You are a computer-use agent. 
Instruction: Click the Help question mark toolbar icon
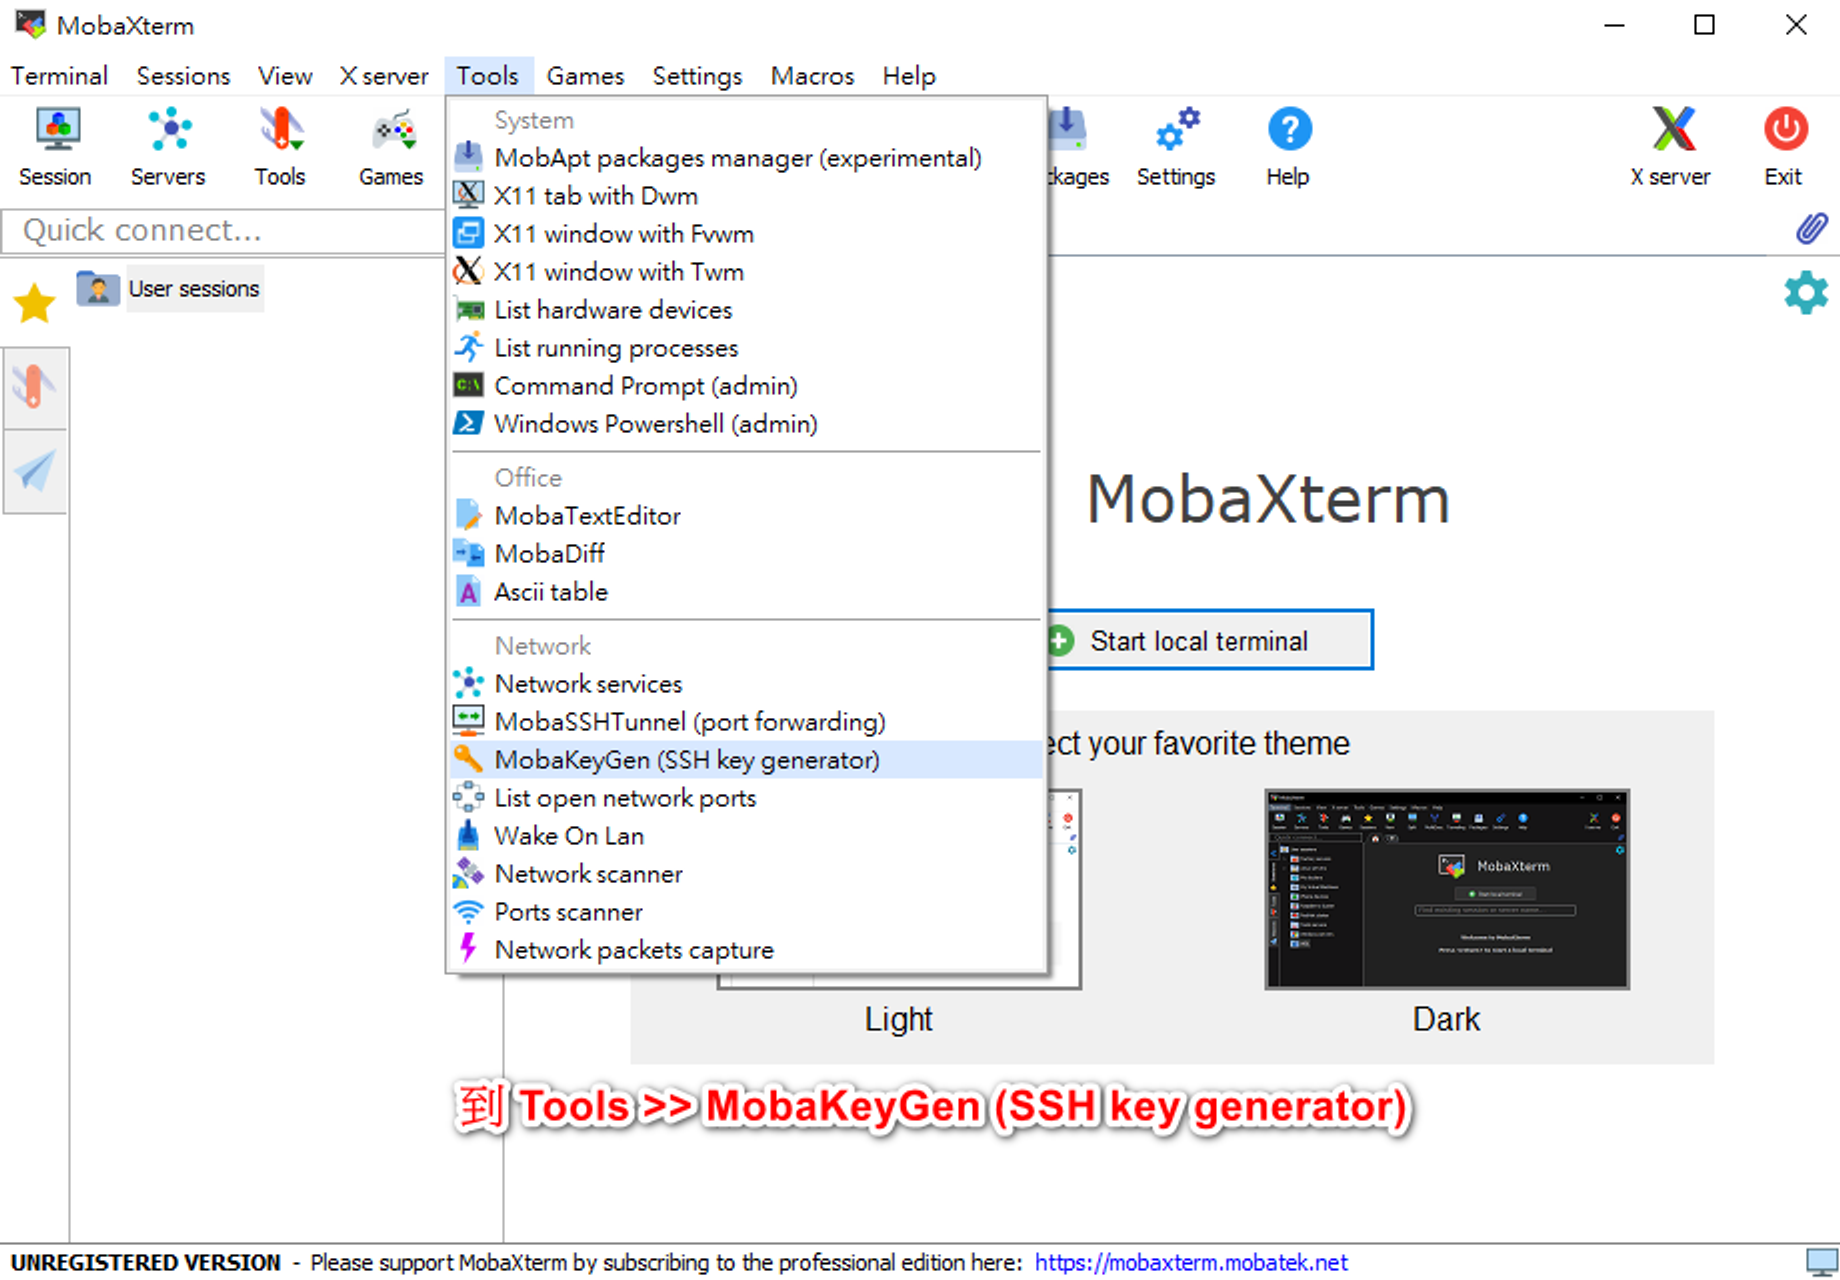tap(1288, 147)
